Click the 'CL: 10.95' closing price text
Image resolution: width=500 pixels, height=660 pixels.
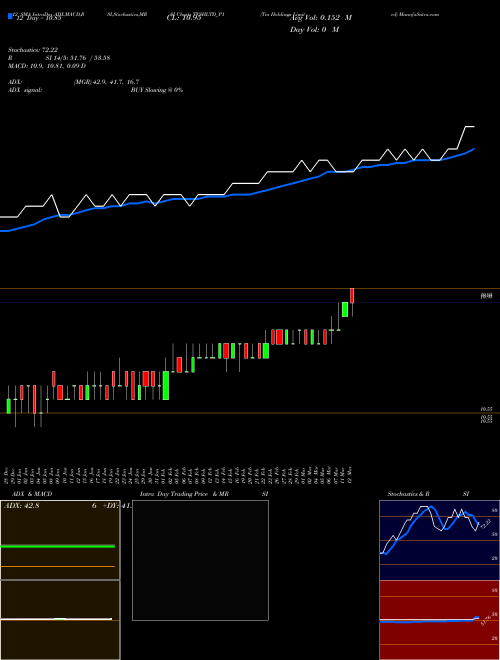coord(184,19)
